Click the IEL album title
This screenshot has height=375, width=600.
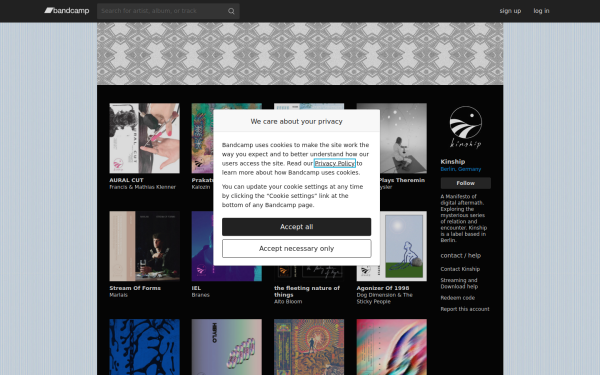tap(196, 288)
